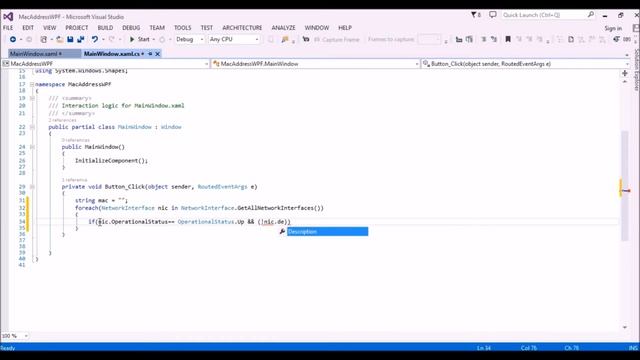Image resolution: width=640 pixels, height=360 pixels.
Task: Open the ARCHITECTURE menu
Action: [242, 28]
